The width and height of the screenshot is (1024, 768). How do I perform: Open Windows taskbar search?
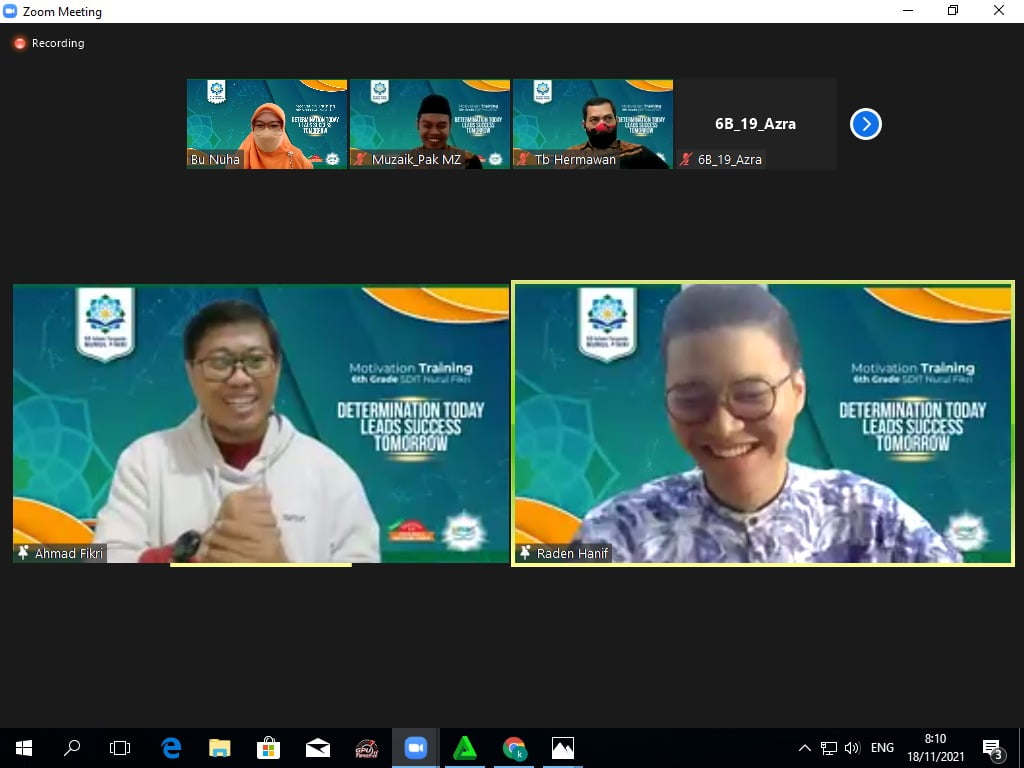72,747
